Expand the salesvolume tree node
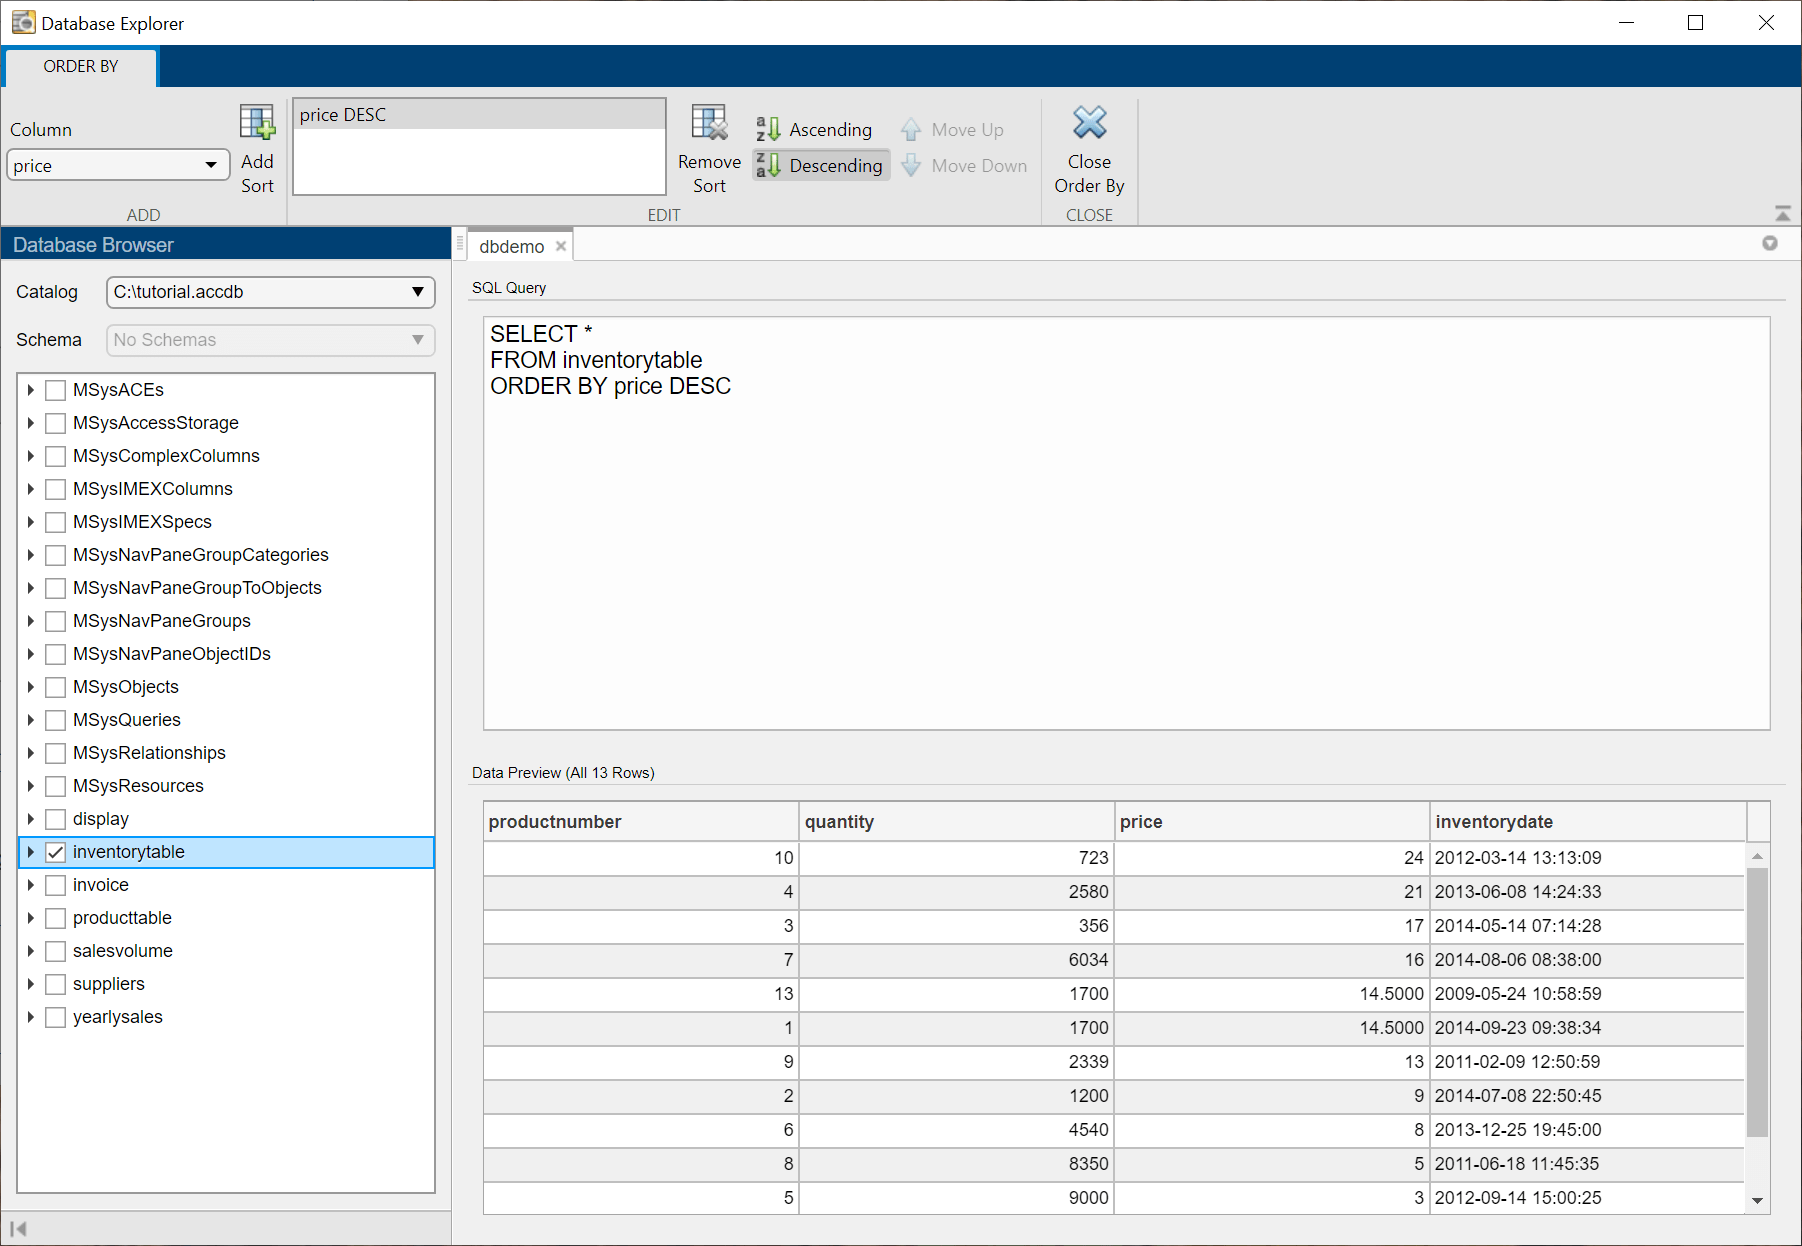The width and height of the screenshot is (1802, 1246). (31, 951)
